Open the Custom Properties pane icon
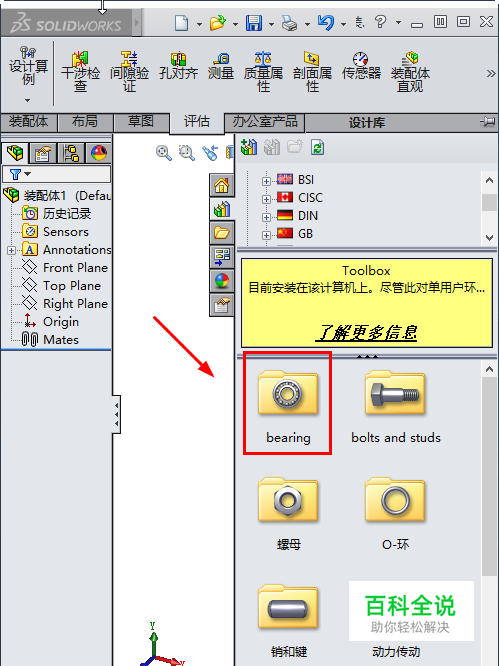This screenshot has width=499, height=666. (222, 305)
